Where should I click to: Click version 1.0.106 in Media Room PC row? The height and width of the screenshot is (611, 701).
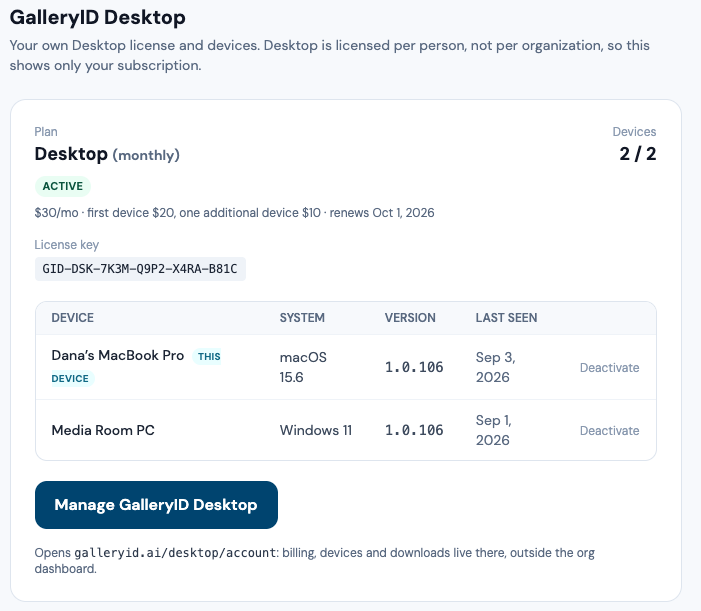[x=414, y=430]
